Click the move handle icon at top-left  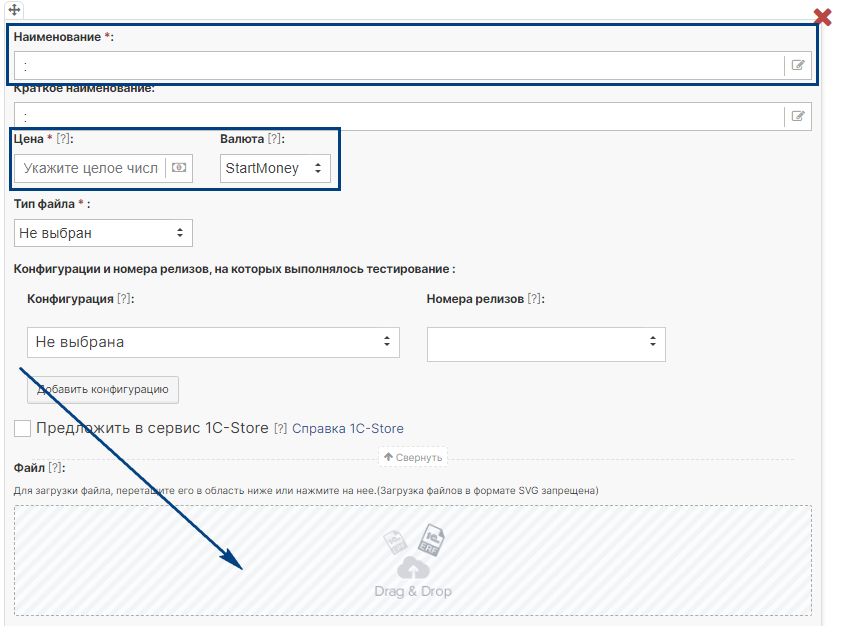tap(14, 10)
